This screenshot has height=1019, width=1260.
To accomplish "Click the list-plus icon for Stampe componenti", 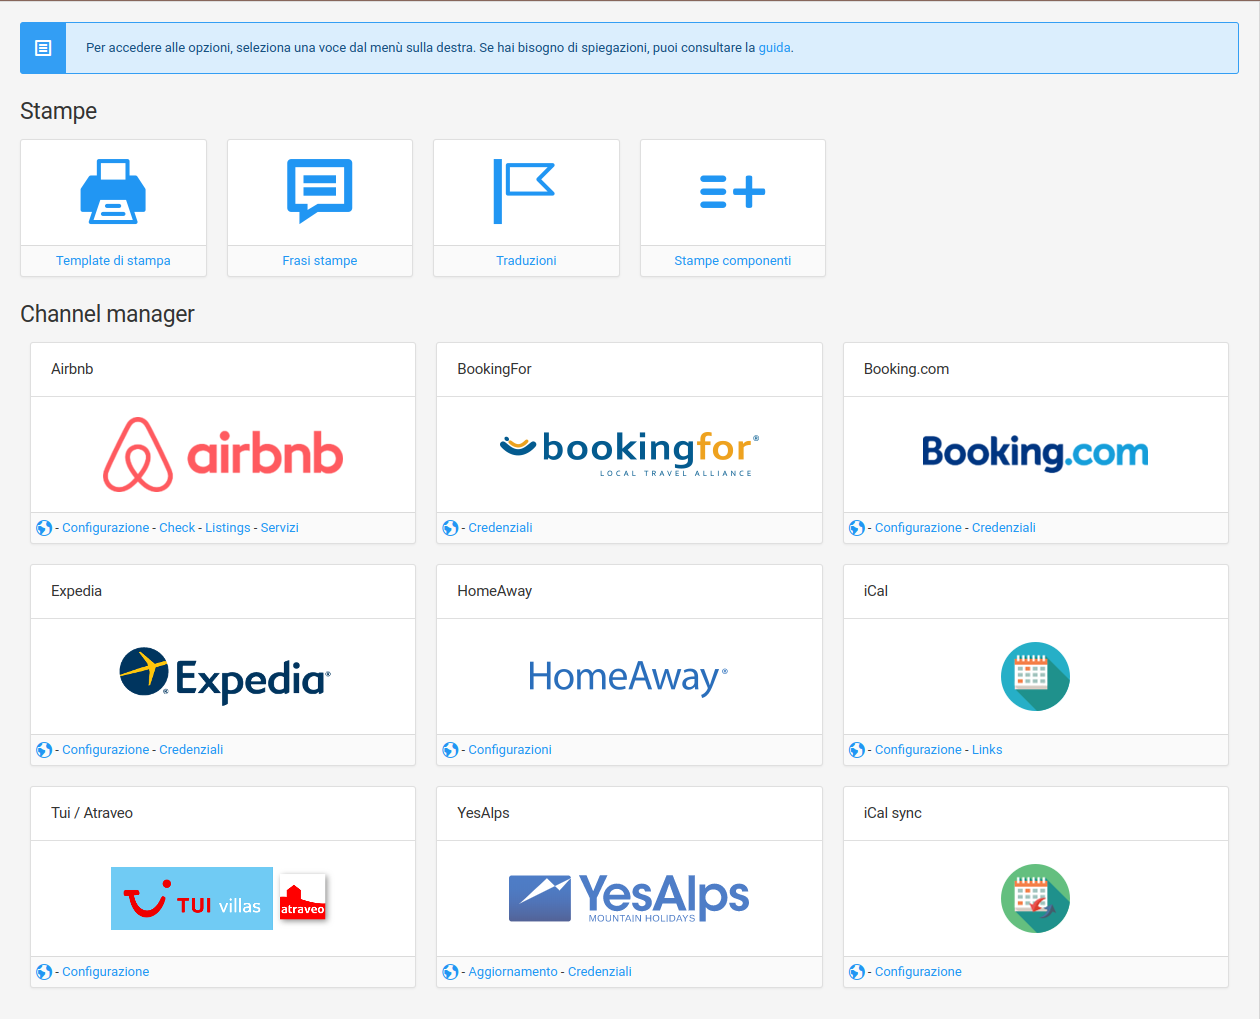I will 733,191.
